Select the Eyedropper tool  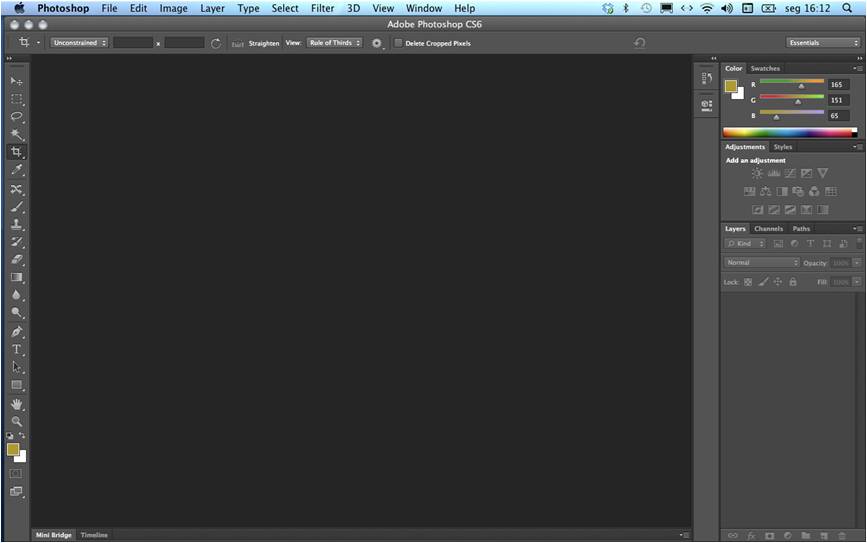[x=17, y=170]
